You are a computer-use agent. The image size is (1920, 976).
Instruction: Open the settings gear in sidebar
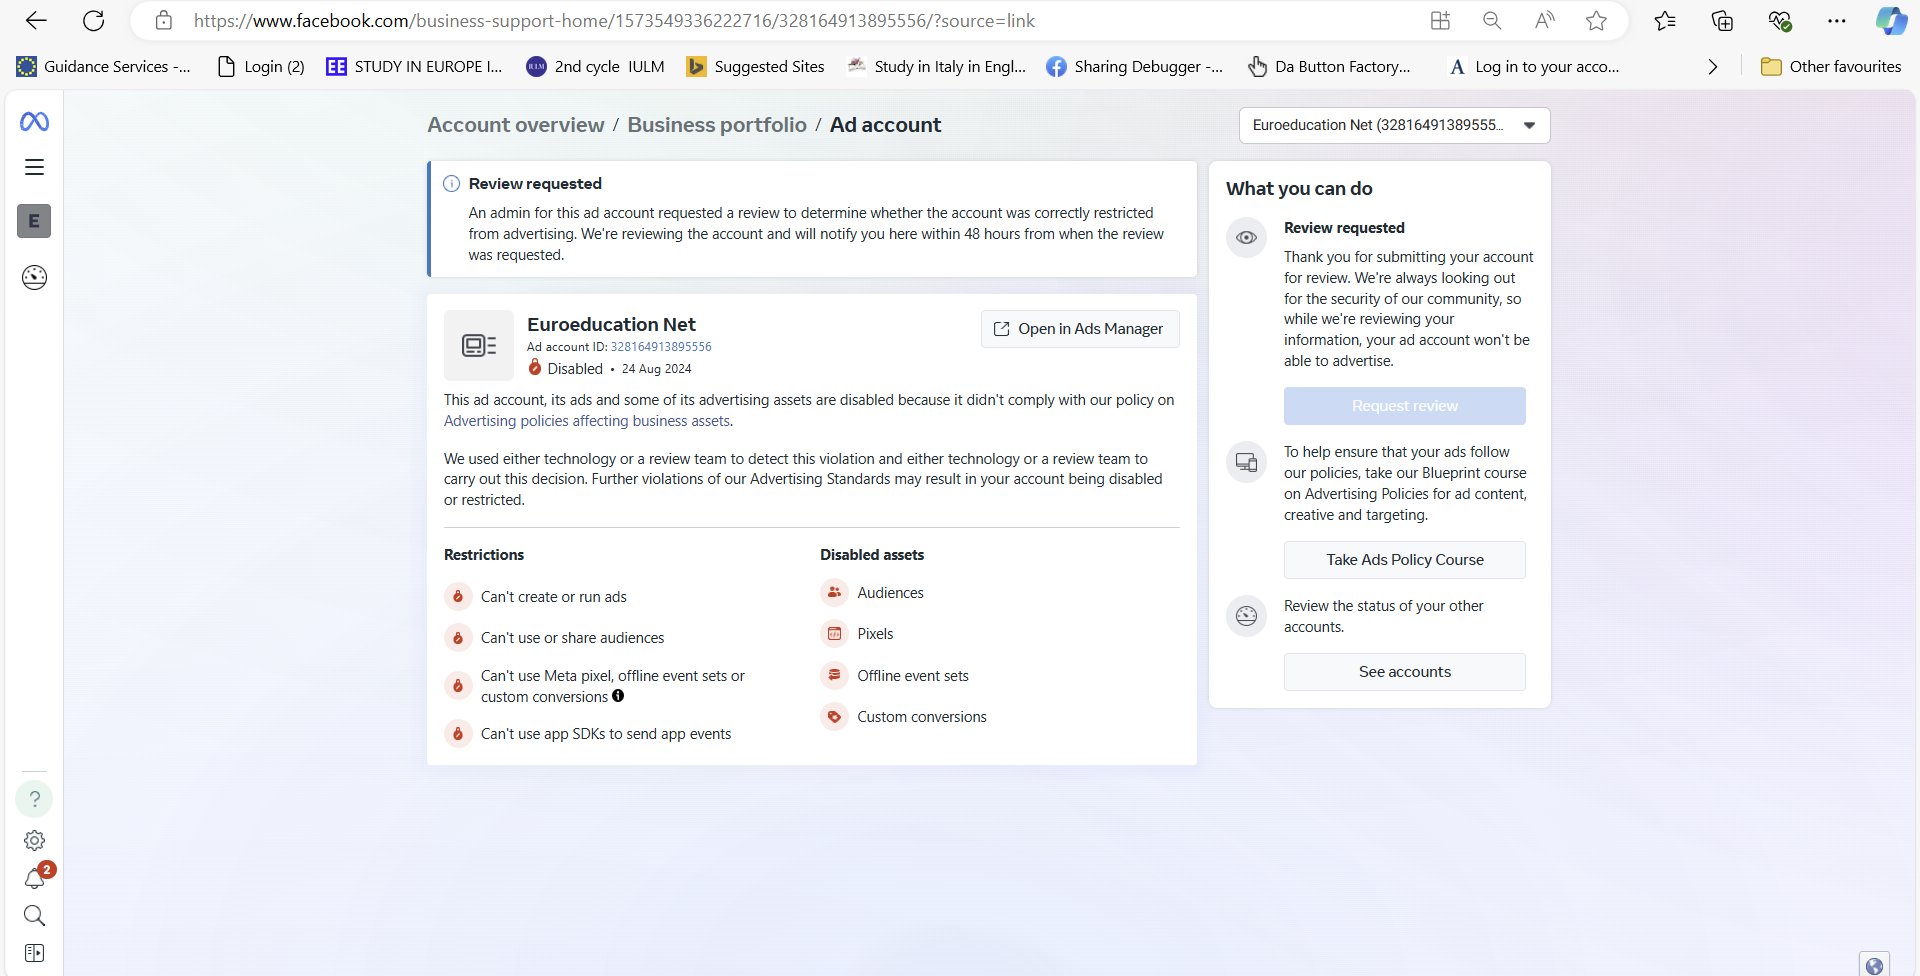(34, 841)
